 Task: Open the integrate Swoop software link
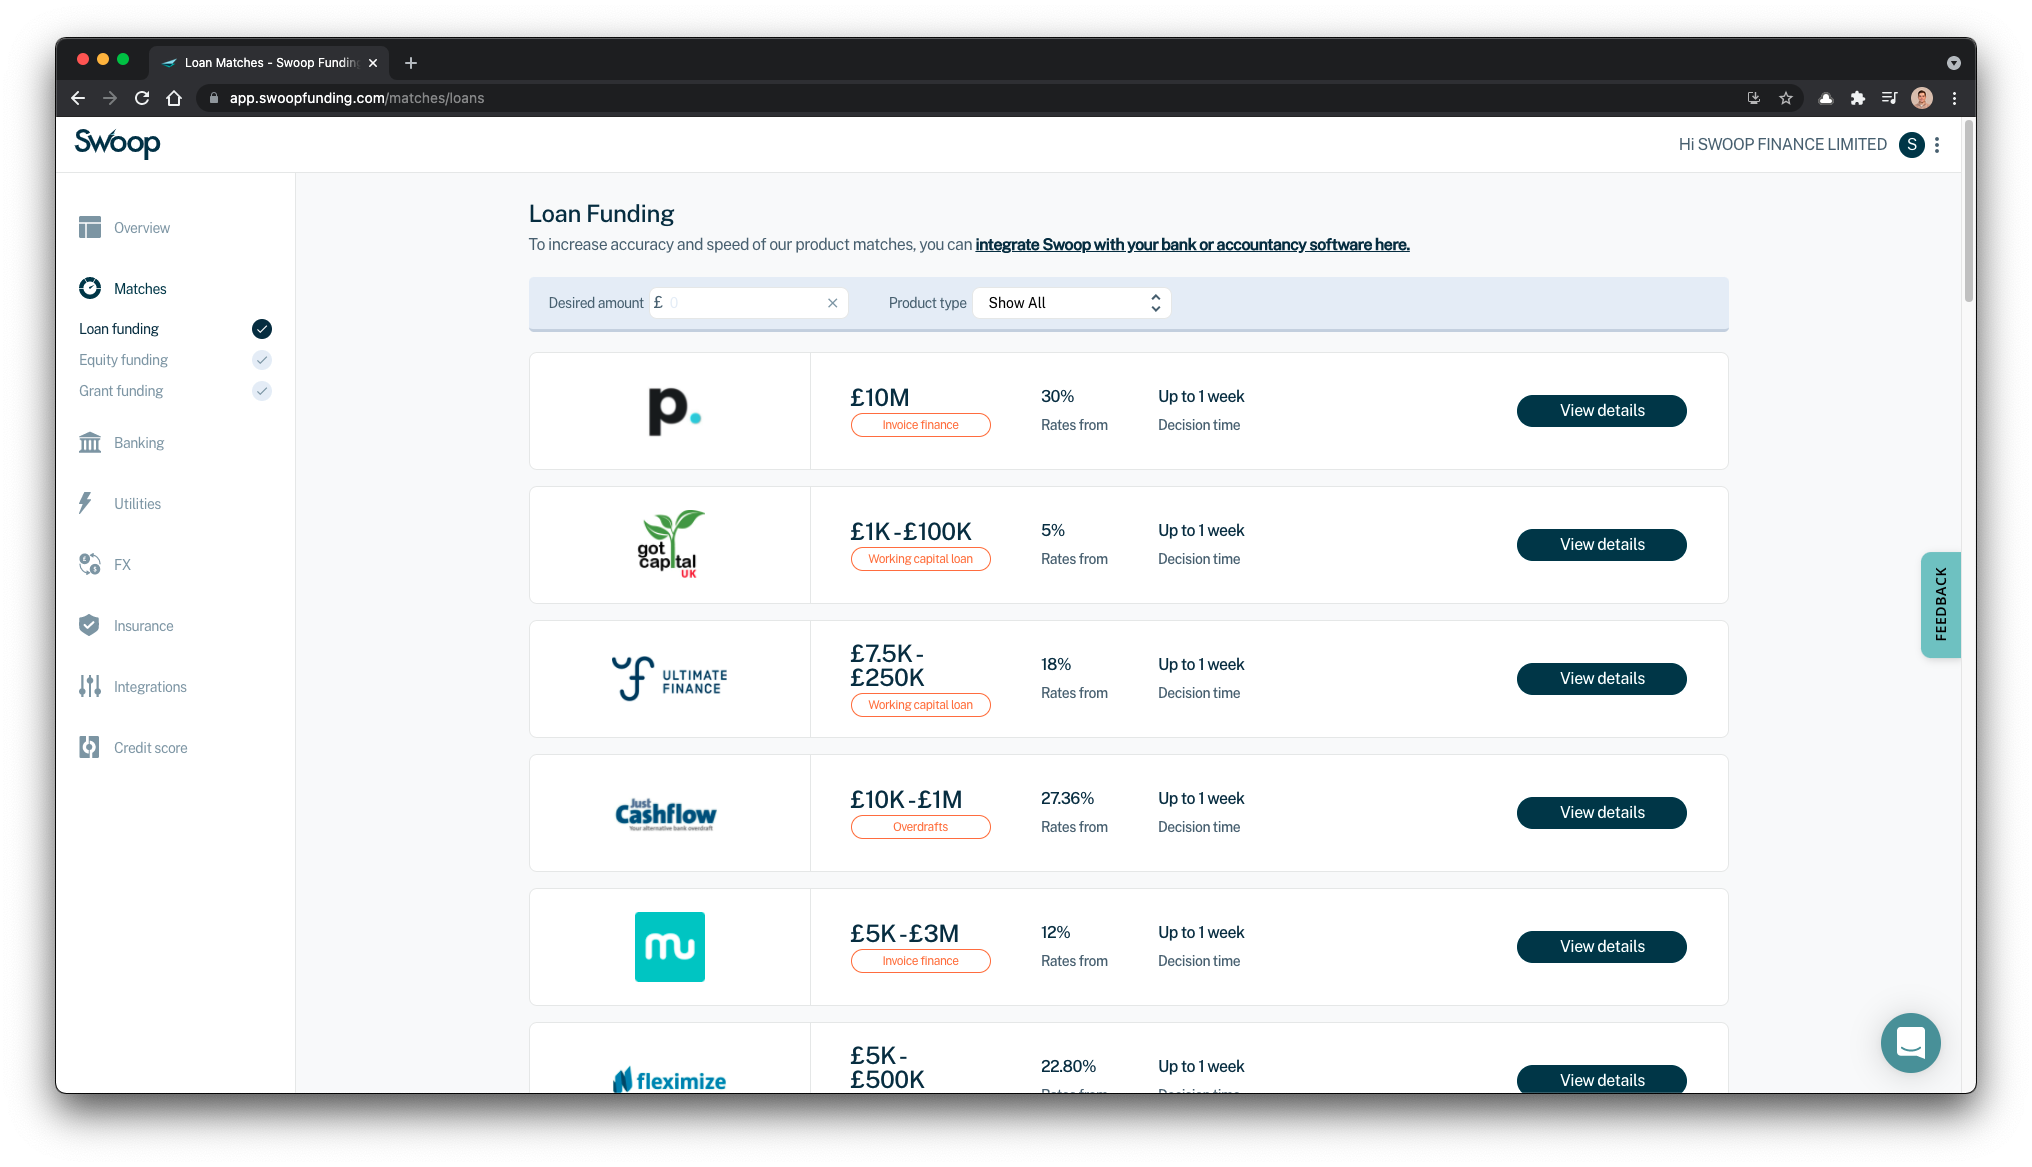coord(1192,244)
